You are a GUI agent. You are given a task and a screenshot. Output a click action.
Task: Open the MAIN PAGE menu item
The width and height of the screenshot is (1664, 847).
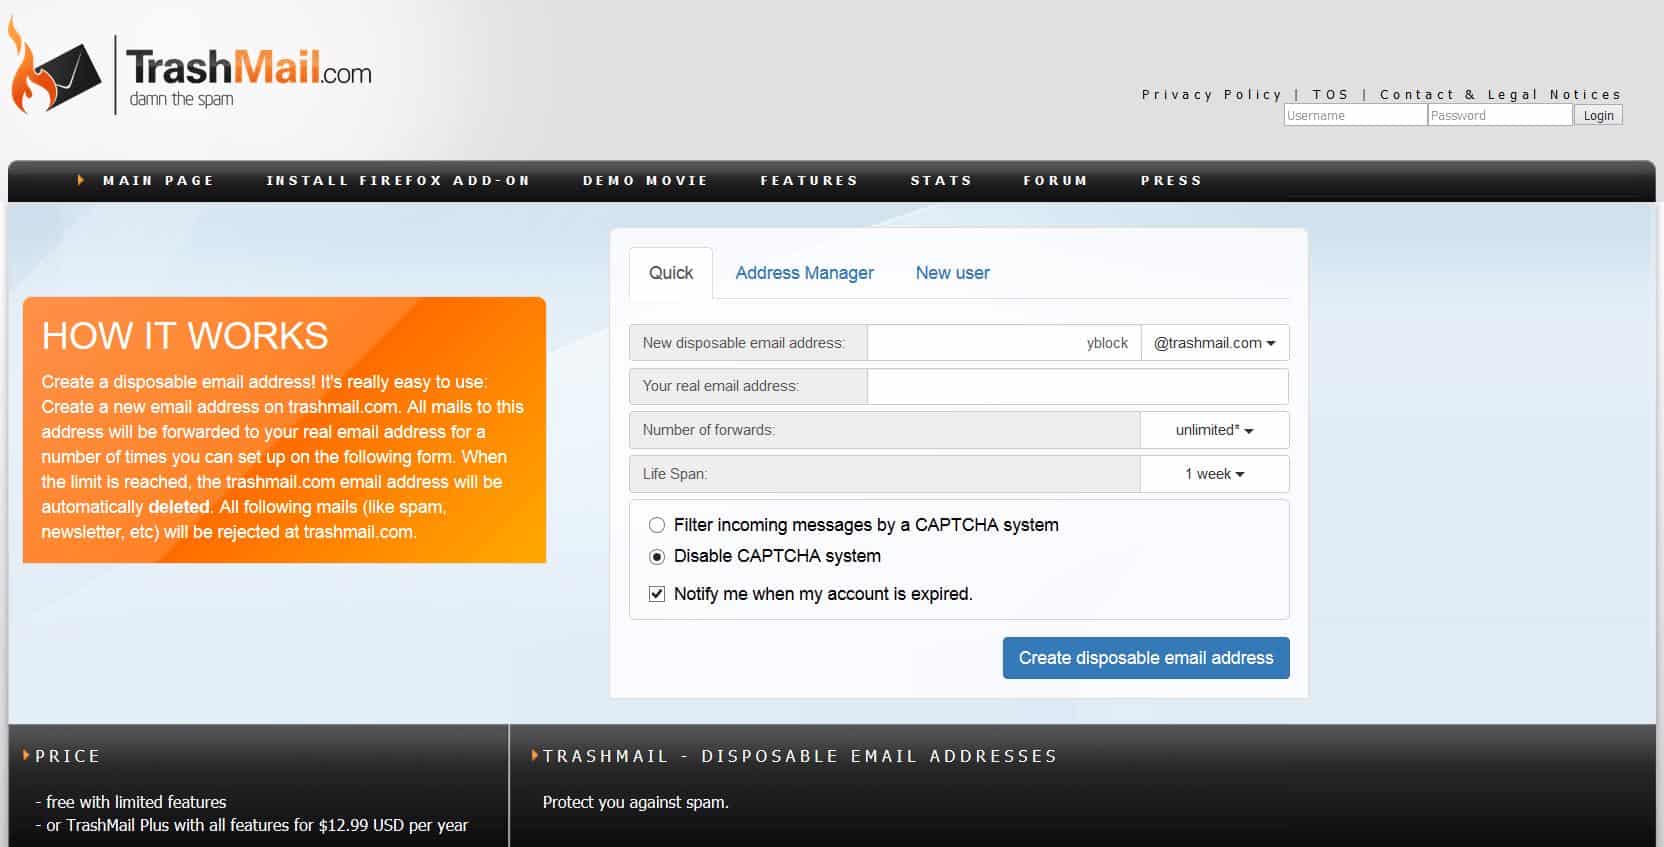tap(158, 181)
